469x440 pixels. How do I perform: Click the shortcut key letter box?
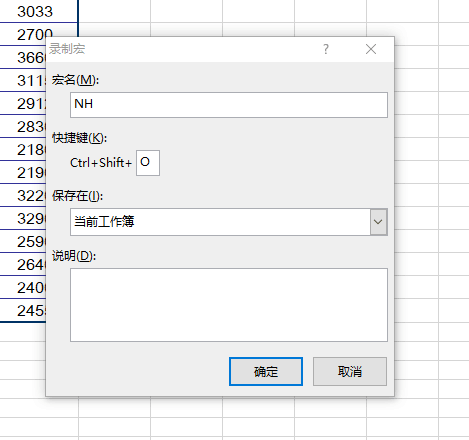148,163
